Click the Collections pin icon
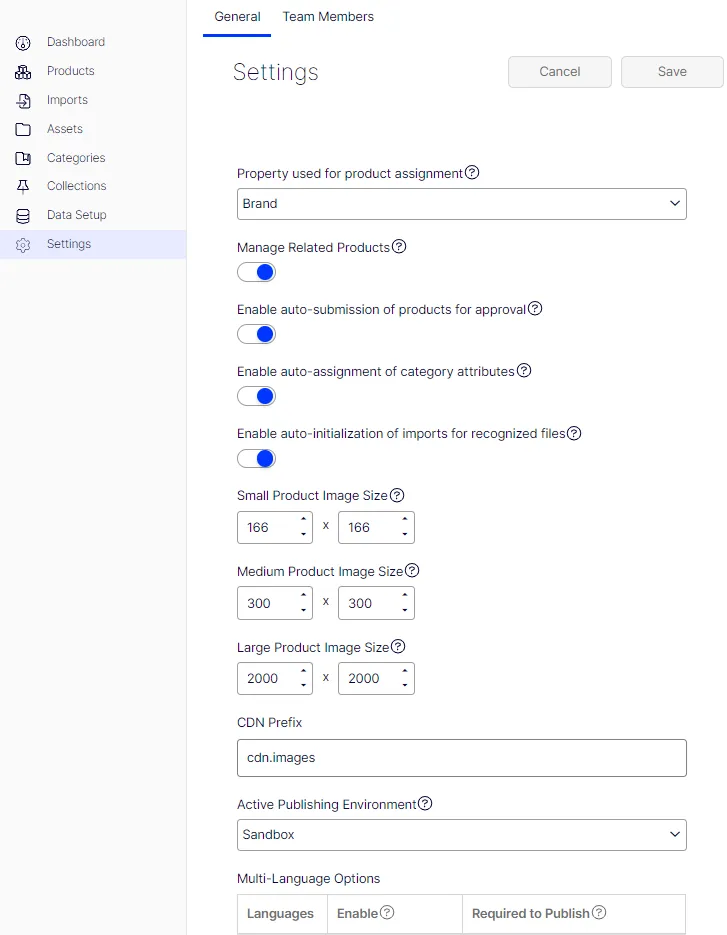Screen dimensions: 727x935 tap(23, 187)
